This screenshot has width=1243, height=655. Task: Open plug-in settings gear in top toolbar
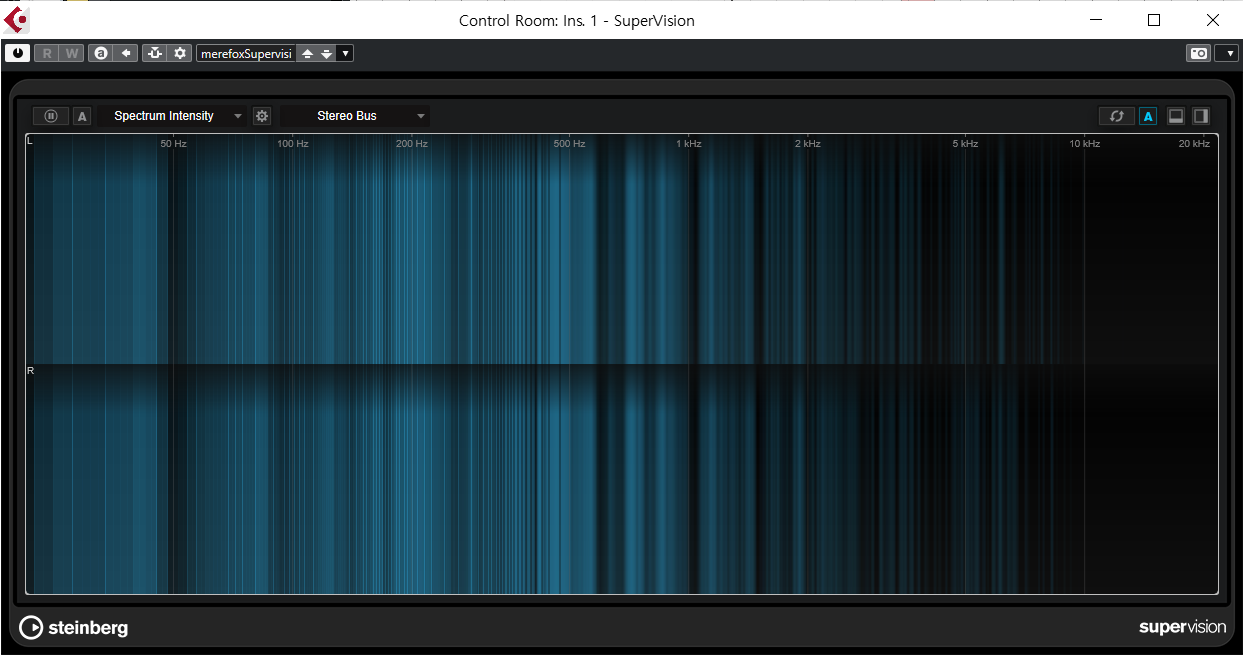tap(180, 53)
